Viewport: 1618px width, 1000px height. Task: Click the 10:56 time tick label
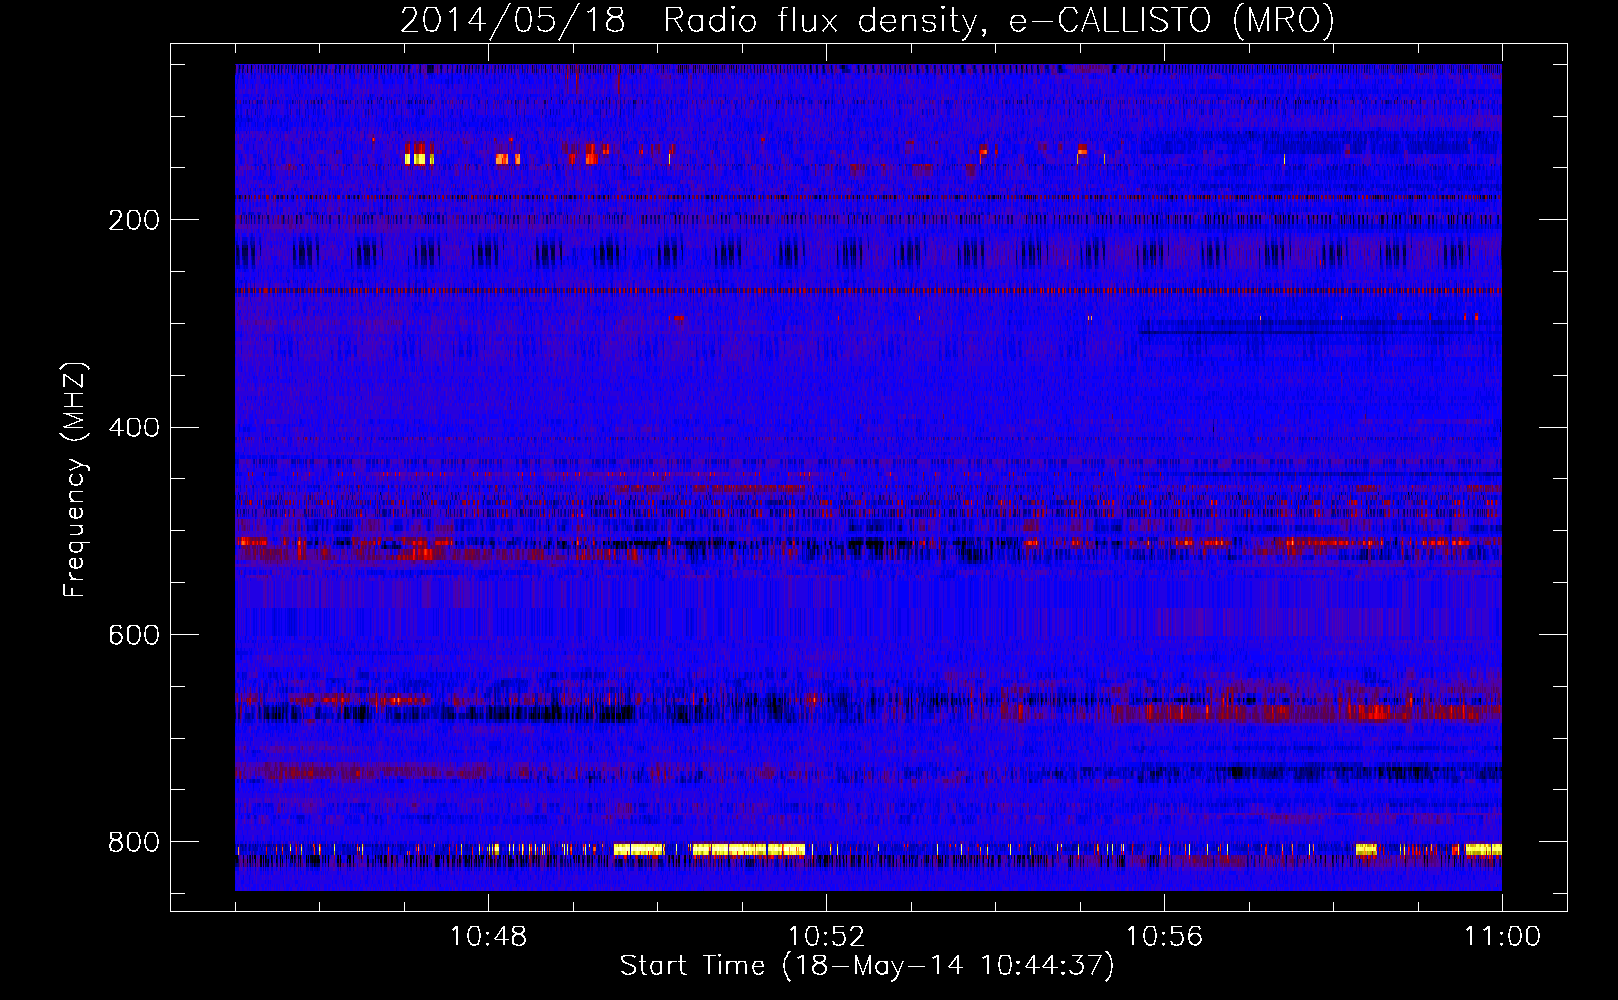(1164, 937)
